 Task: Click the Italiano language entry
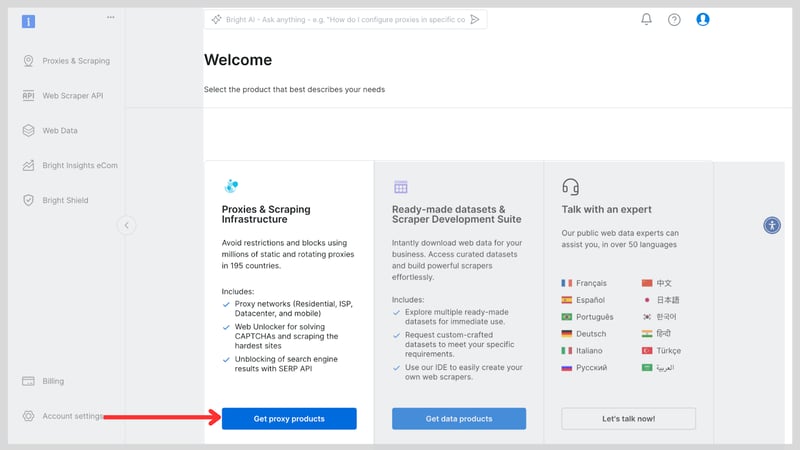582,351
